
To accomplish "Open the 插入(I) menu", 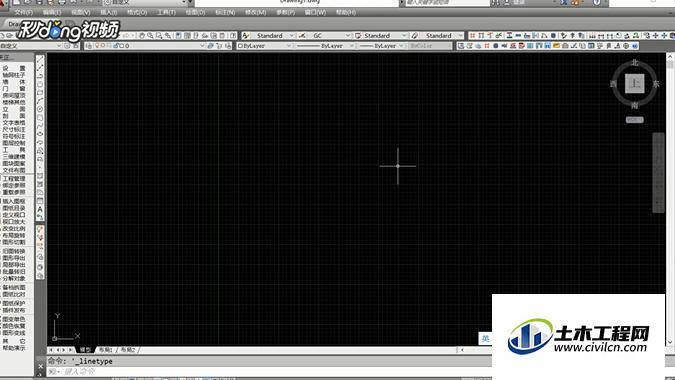I will point(108,12).
